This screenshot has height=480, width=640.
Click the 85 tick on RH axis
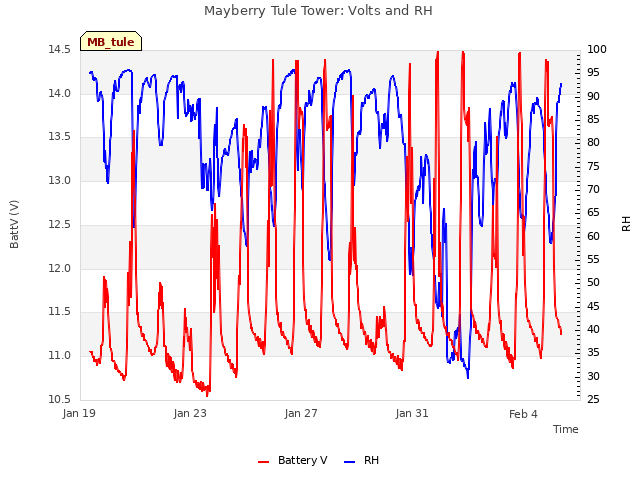[x=593, y=120]
